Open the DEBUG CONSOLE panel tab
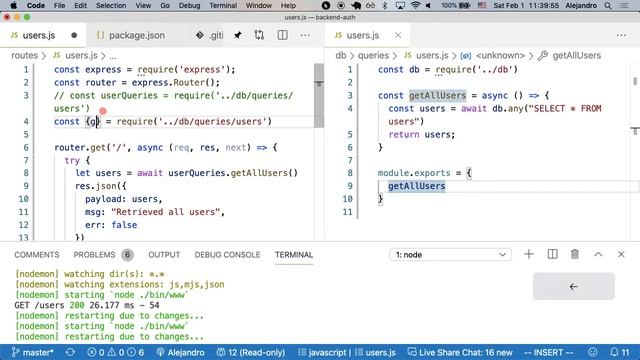This screenshot has width=640, height=360. click(x=227, y=255)
